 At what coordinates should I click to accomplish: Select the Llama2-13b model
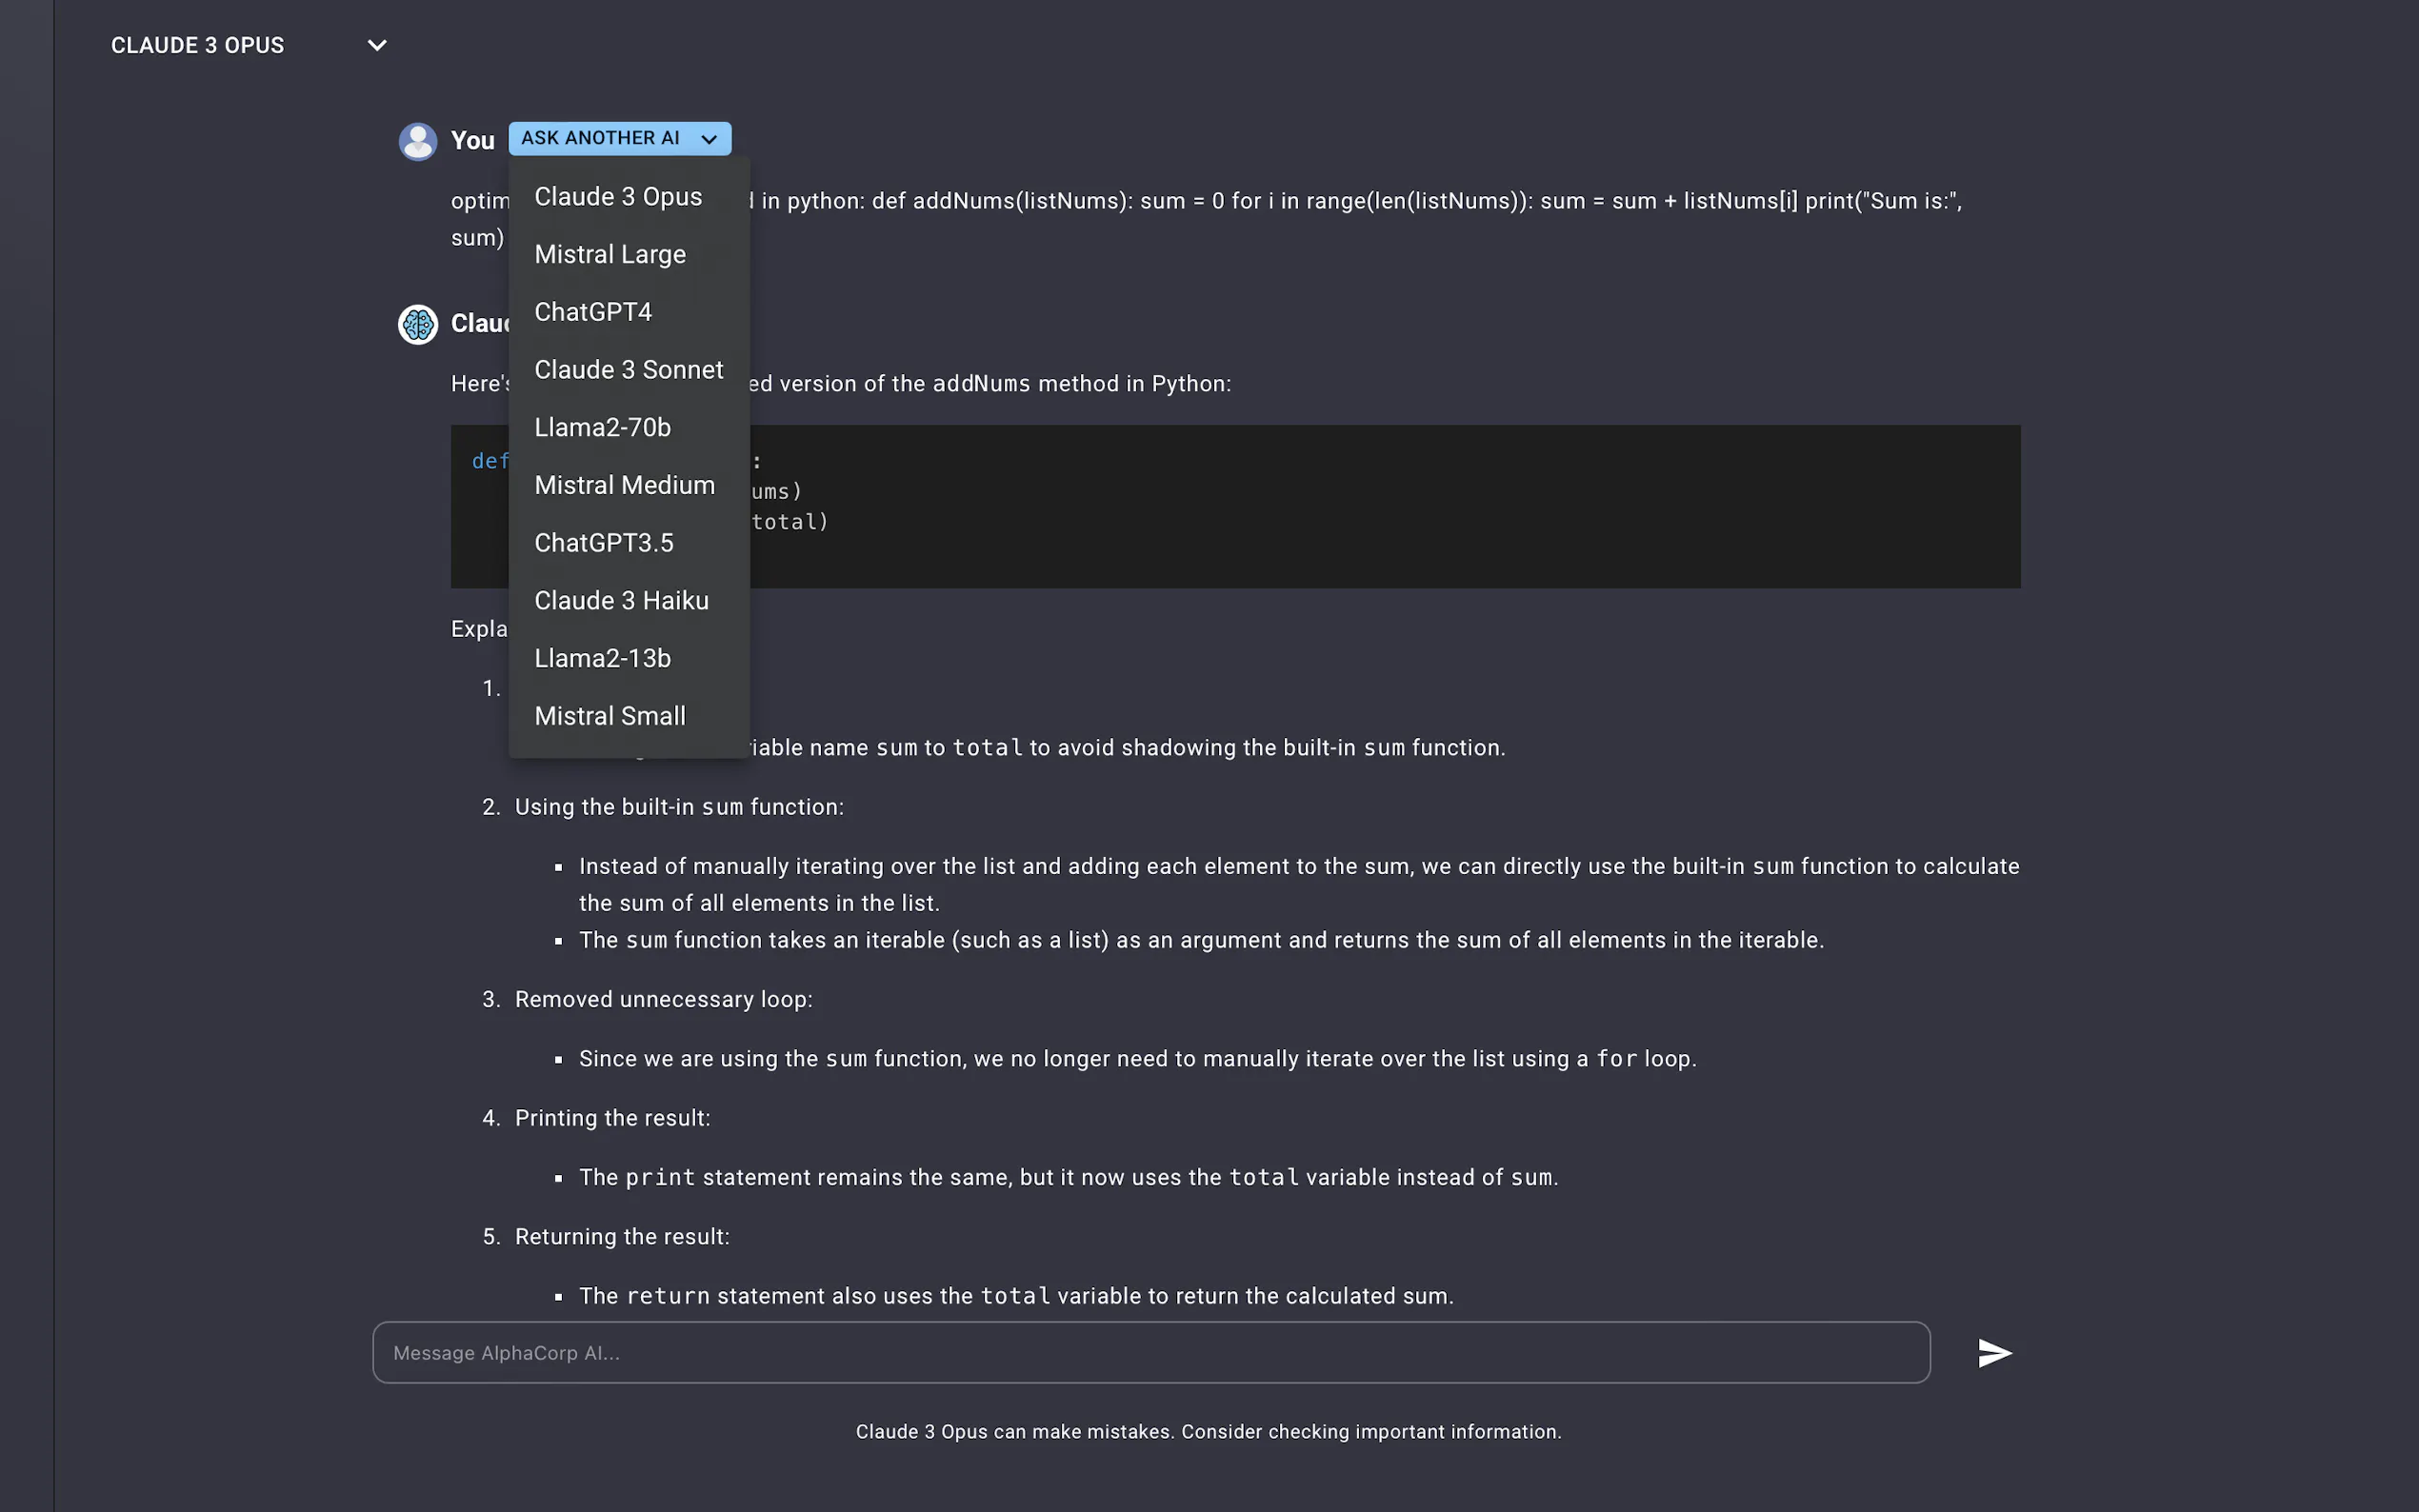click(x=602, y=659)
